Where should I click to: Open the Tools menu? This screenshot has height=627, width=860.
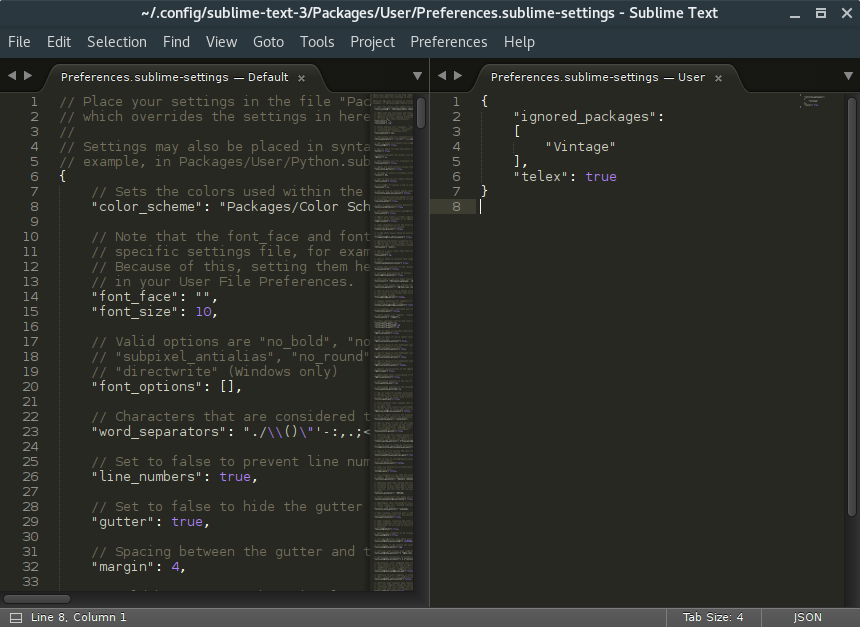(317, 42)
